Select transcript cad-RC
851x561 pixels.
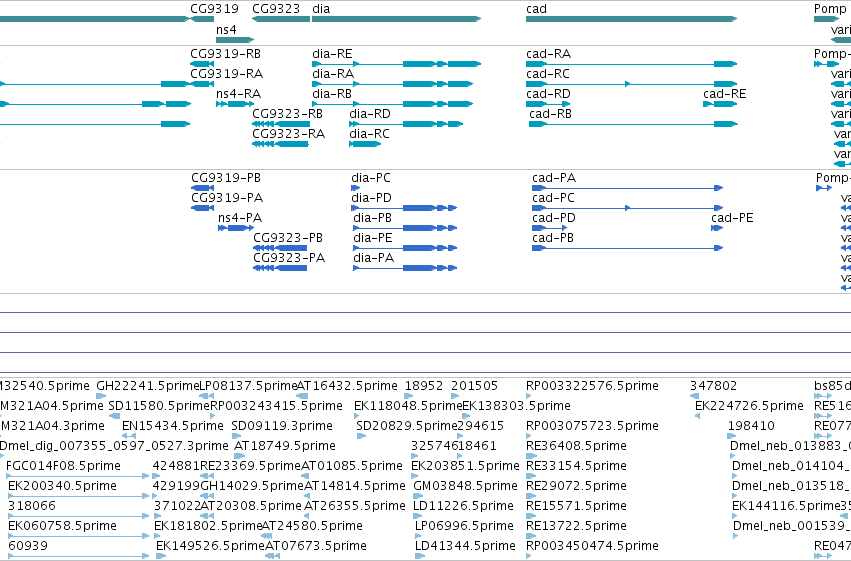(x=548, y=74)
